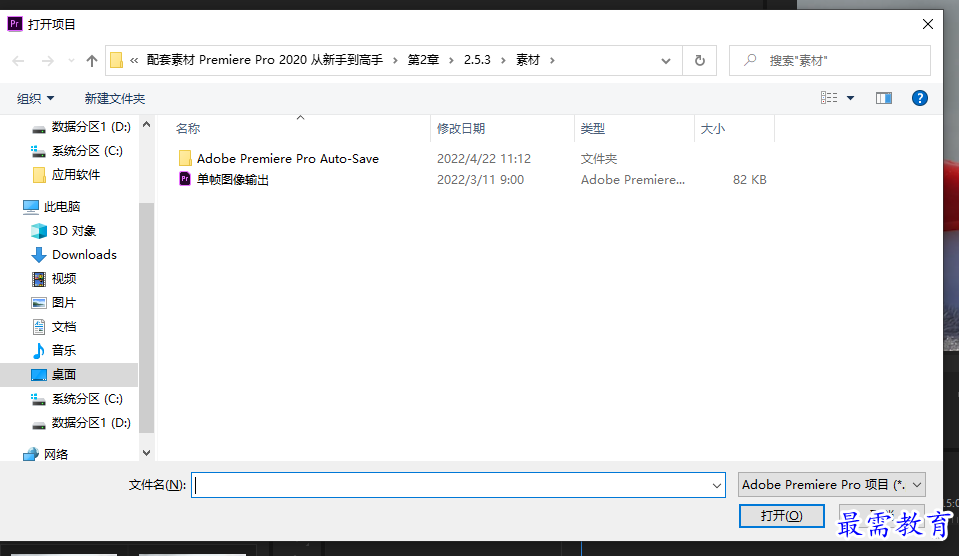Open the view options dropdown arrow

(850, 98)
